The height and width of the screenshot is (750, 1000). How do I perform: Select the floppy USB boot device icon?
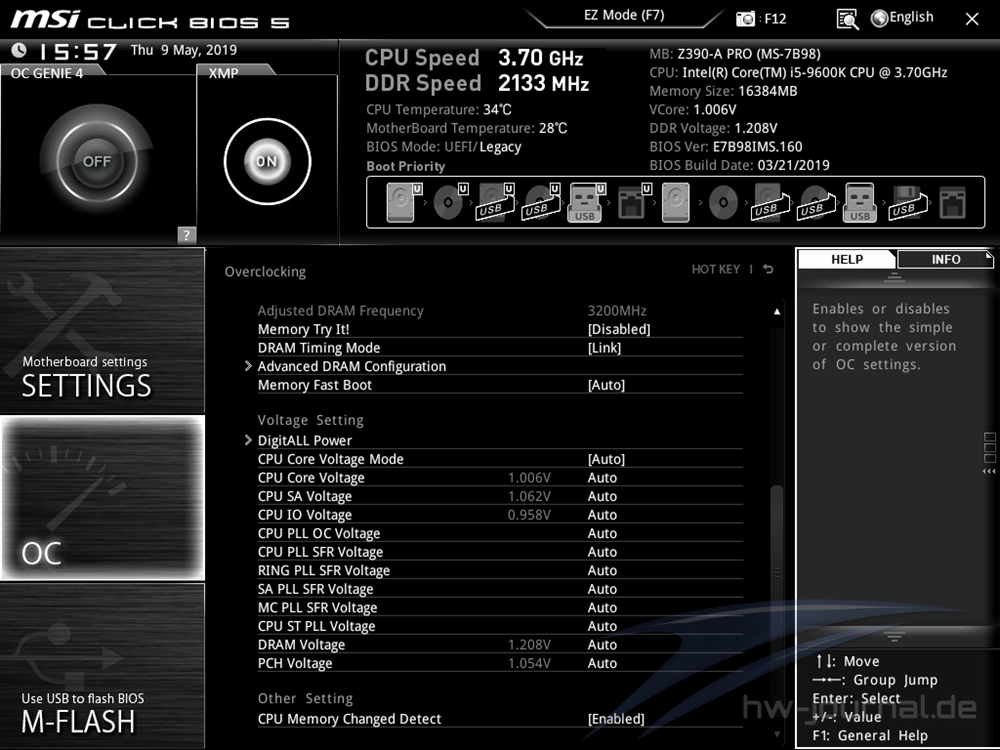[x=905, y=204]
